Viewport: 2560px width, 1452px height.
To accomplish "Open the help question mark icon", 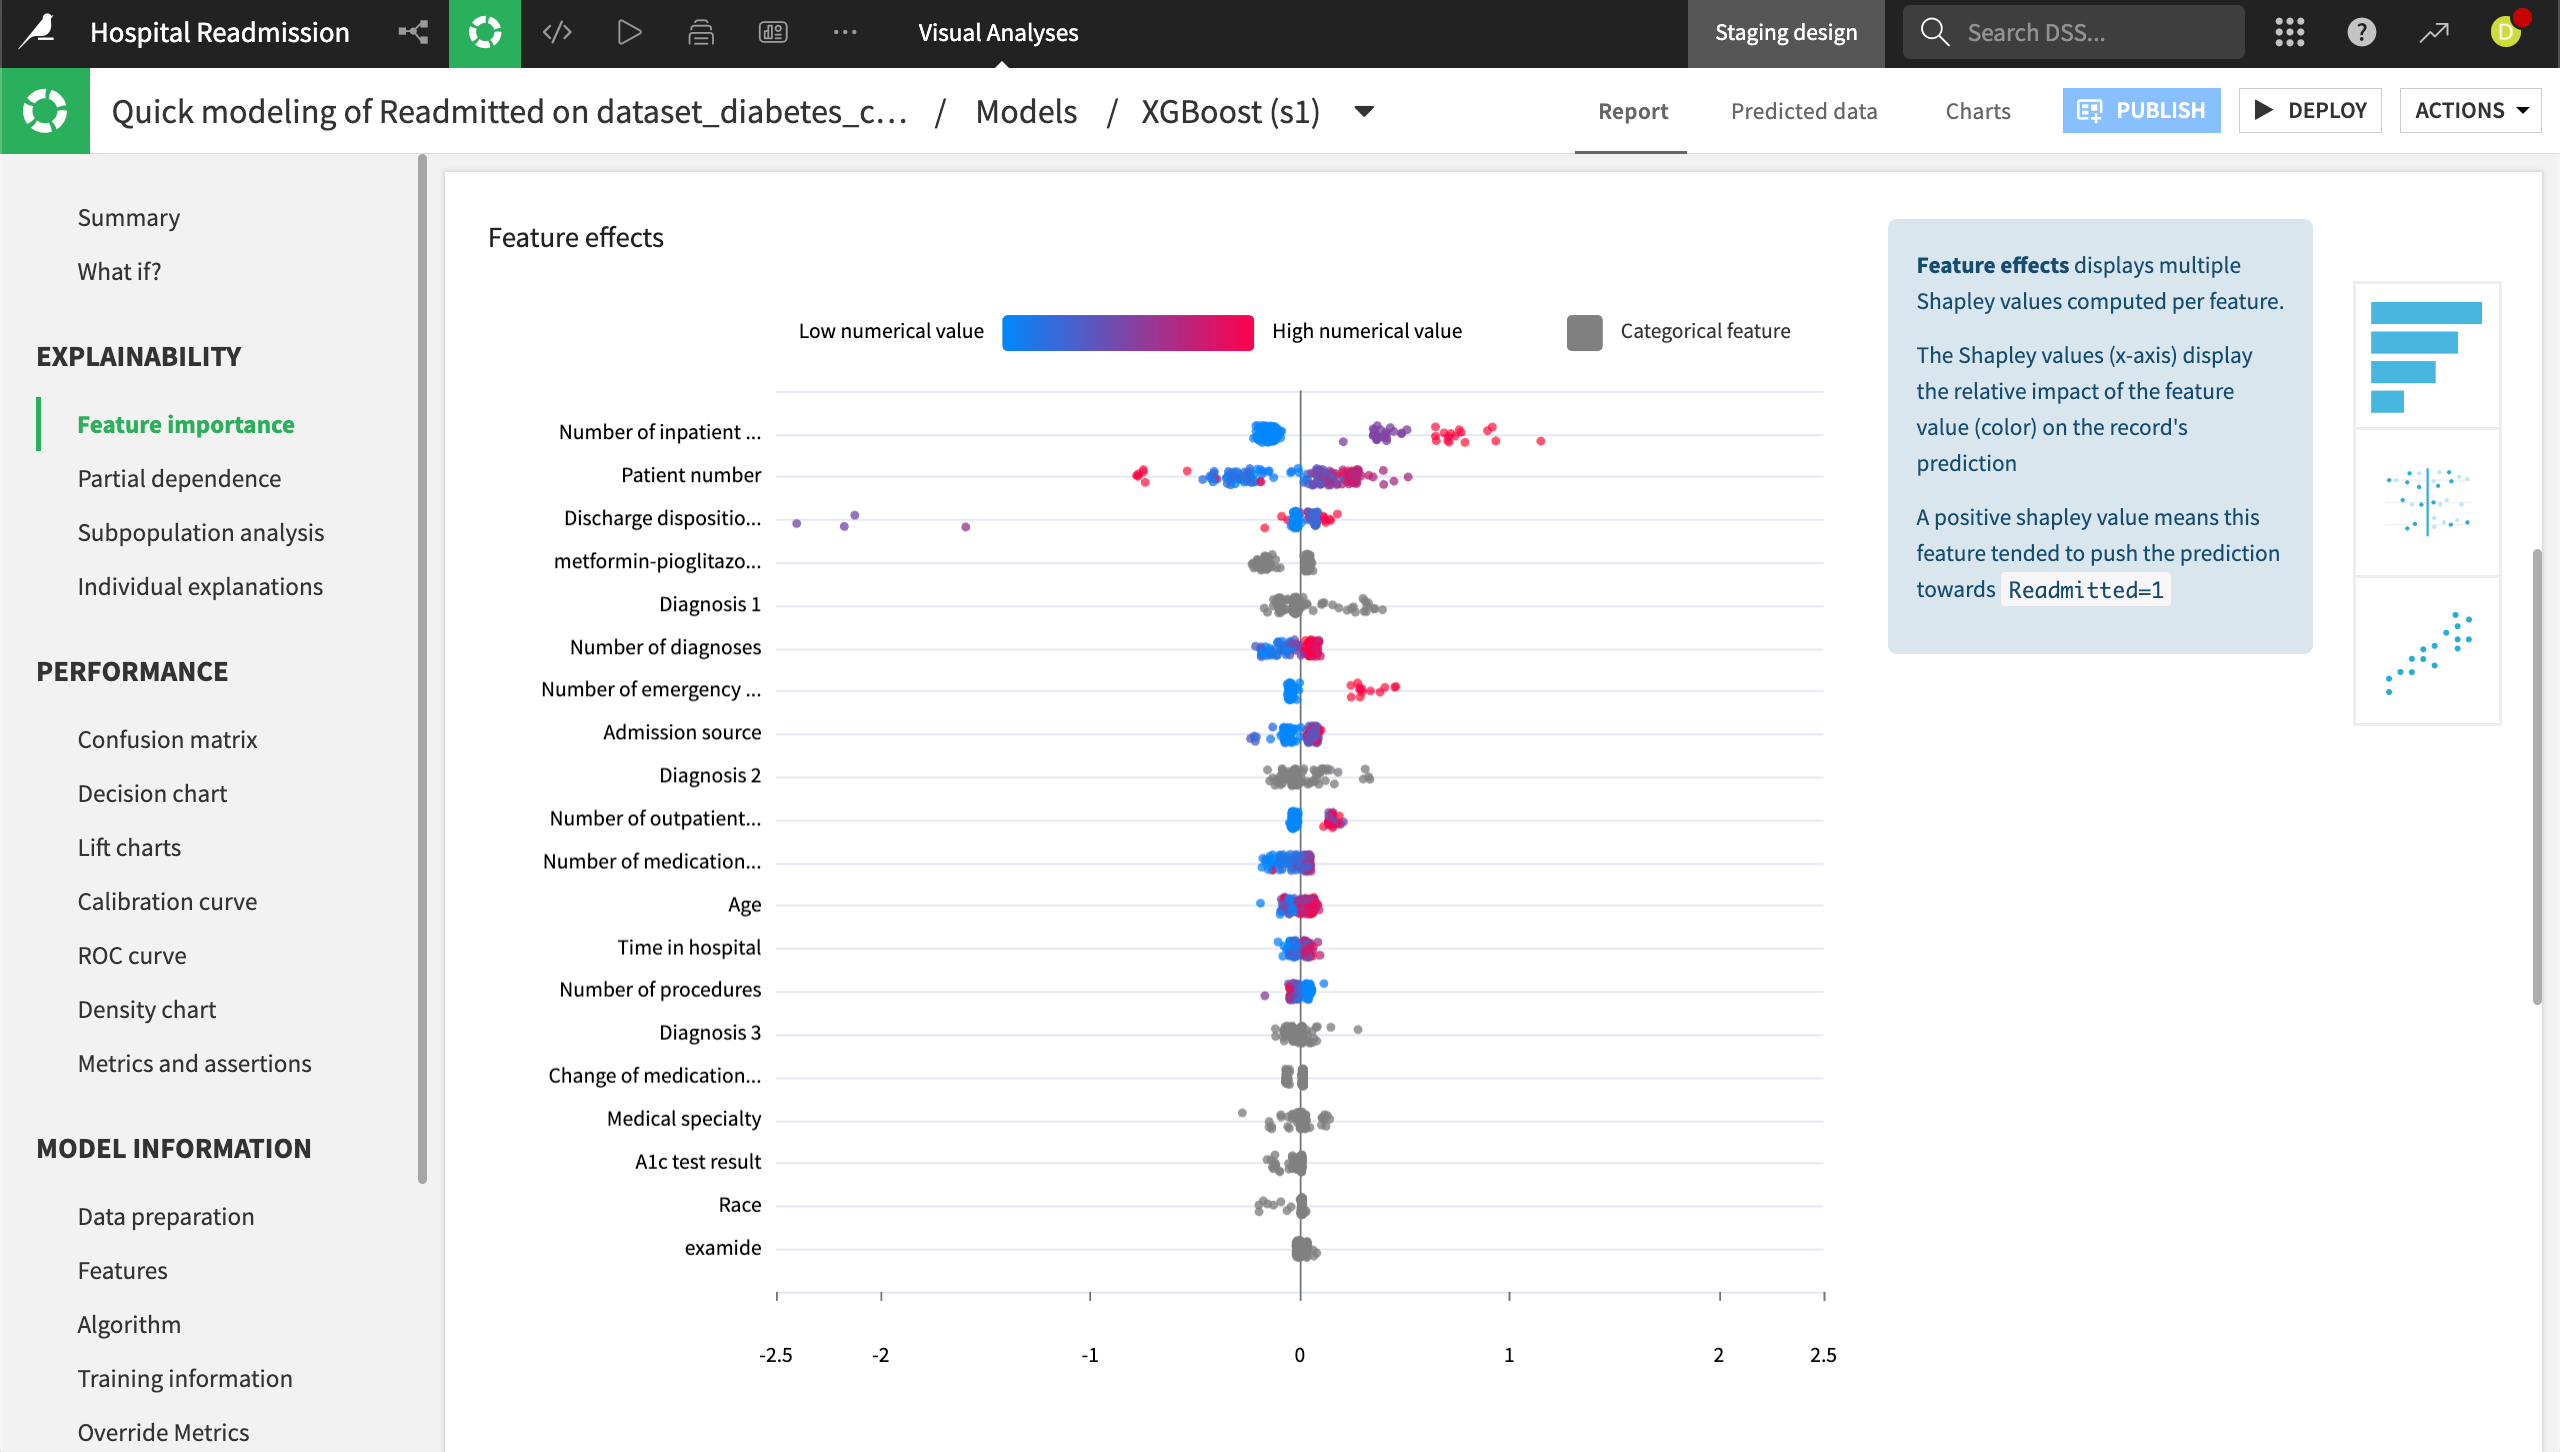I will click(x=2361, y=32).
